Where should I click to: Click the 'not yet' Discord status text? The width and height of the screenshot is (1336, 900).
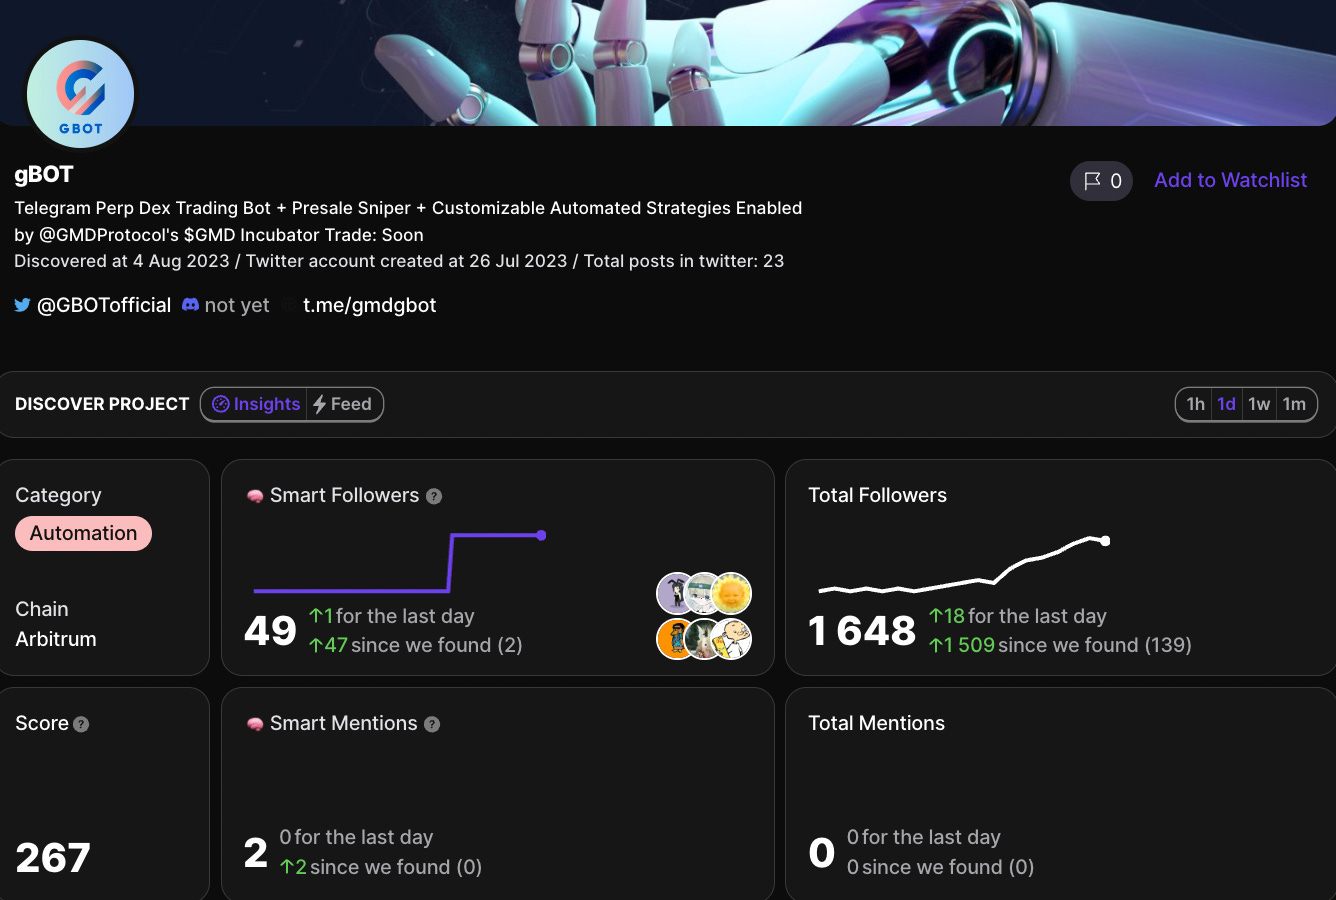point(237,305)
